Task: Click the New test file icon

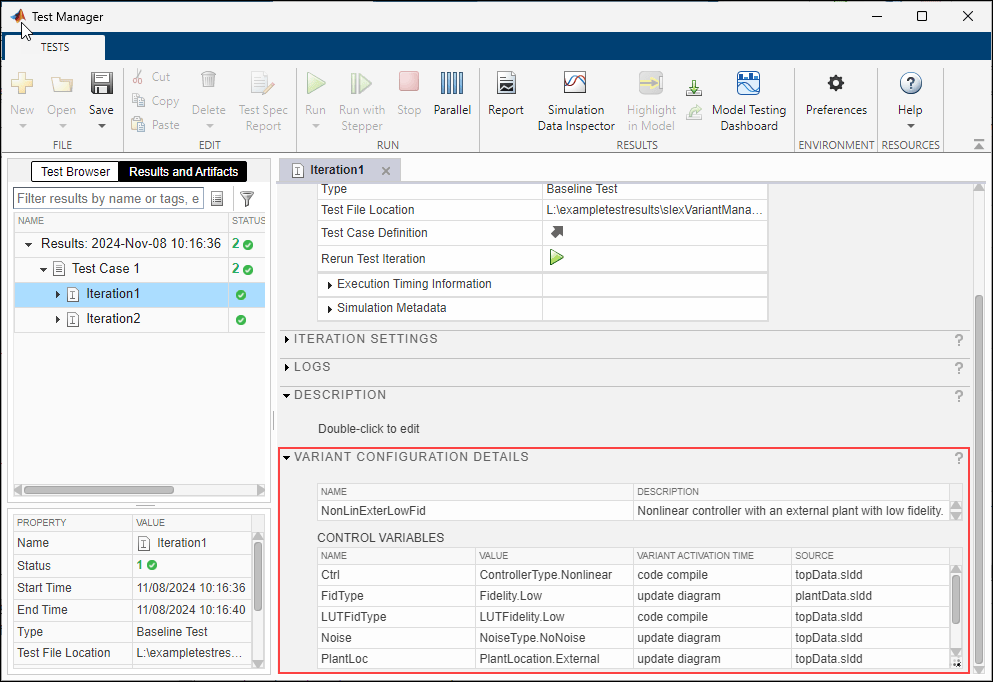Action: point(22,84)
